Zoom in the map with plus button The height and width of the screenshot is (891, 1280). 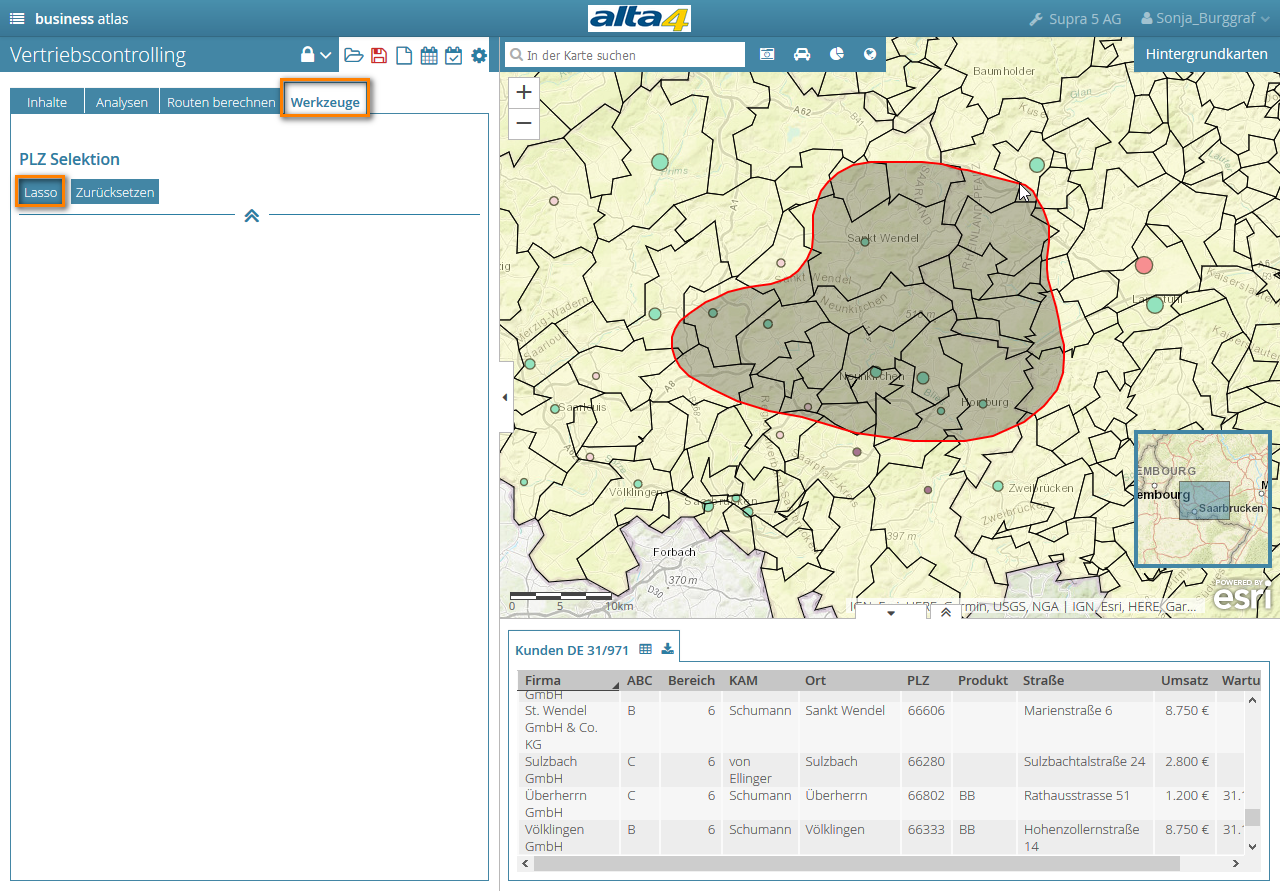(x=525, y=92)
